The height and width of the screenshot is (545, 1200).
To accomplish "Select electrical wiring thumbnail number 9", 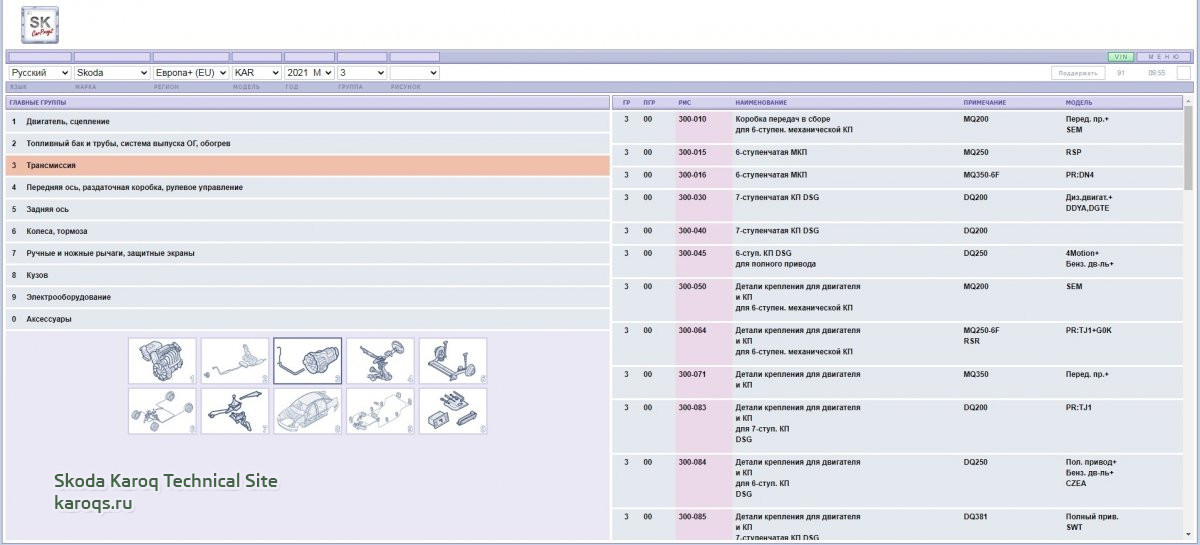I will coord(380,411).
